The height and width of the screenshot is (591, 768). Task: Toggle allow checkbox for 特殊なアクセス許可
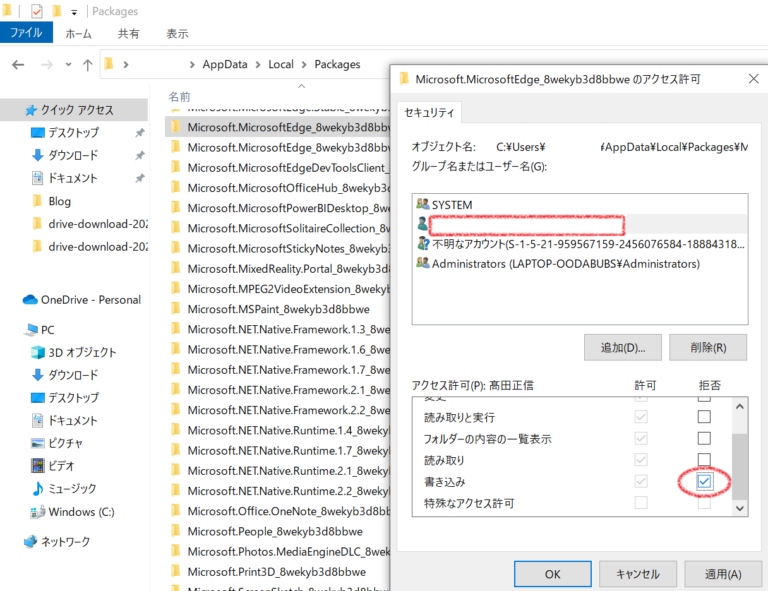[x=641, y=502]
